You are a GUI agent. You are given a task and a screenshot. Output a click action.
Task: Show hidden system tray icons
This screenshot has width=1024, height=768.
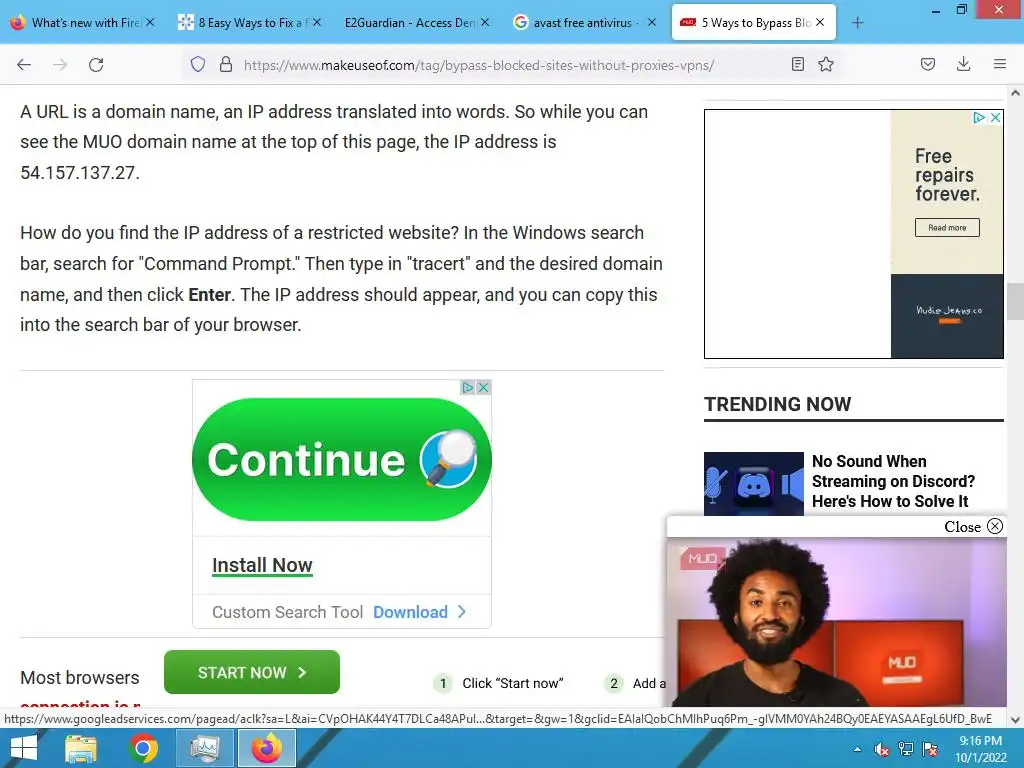click(x=857, y=750)
